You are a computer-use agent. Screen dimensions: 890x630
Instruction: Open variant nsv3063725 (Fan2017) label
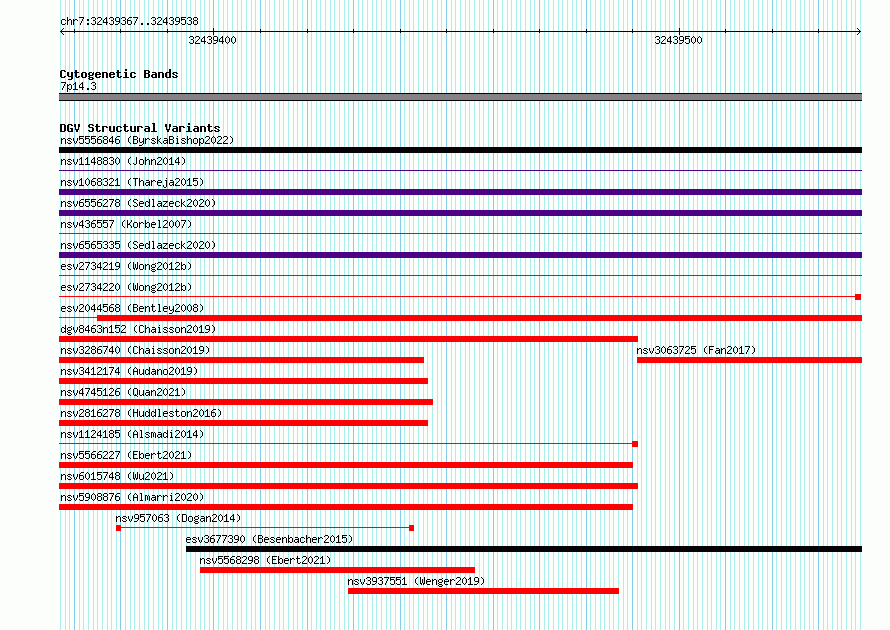696,350
